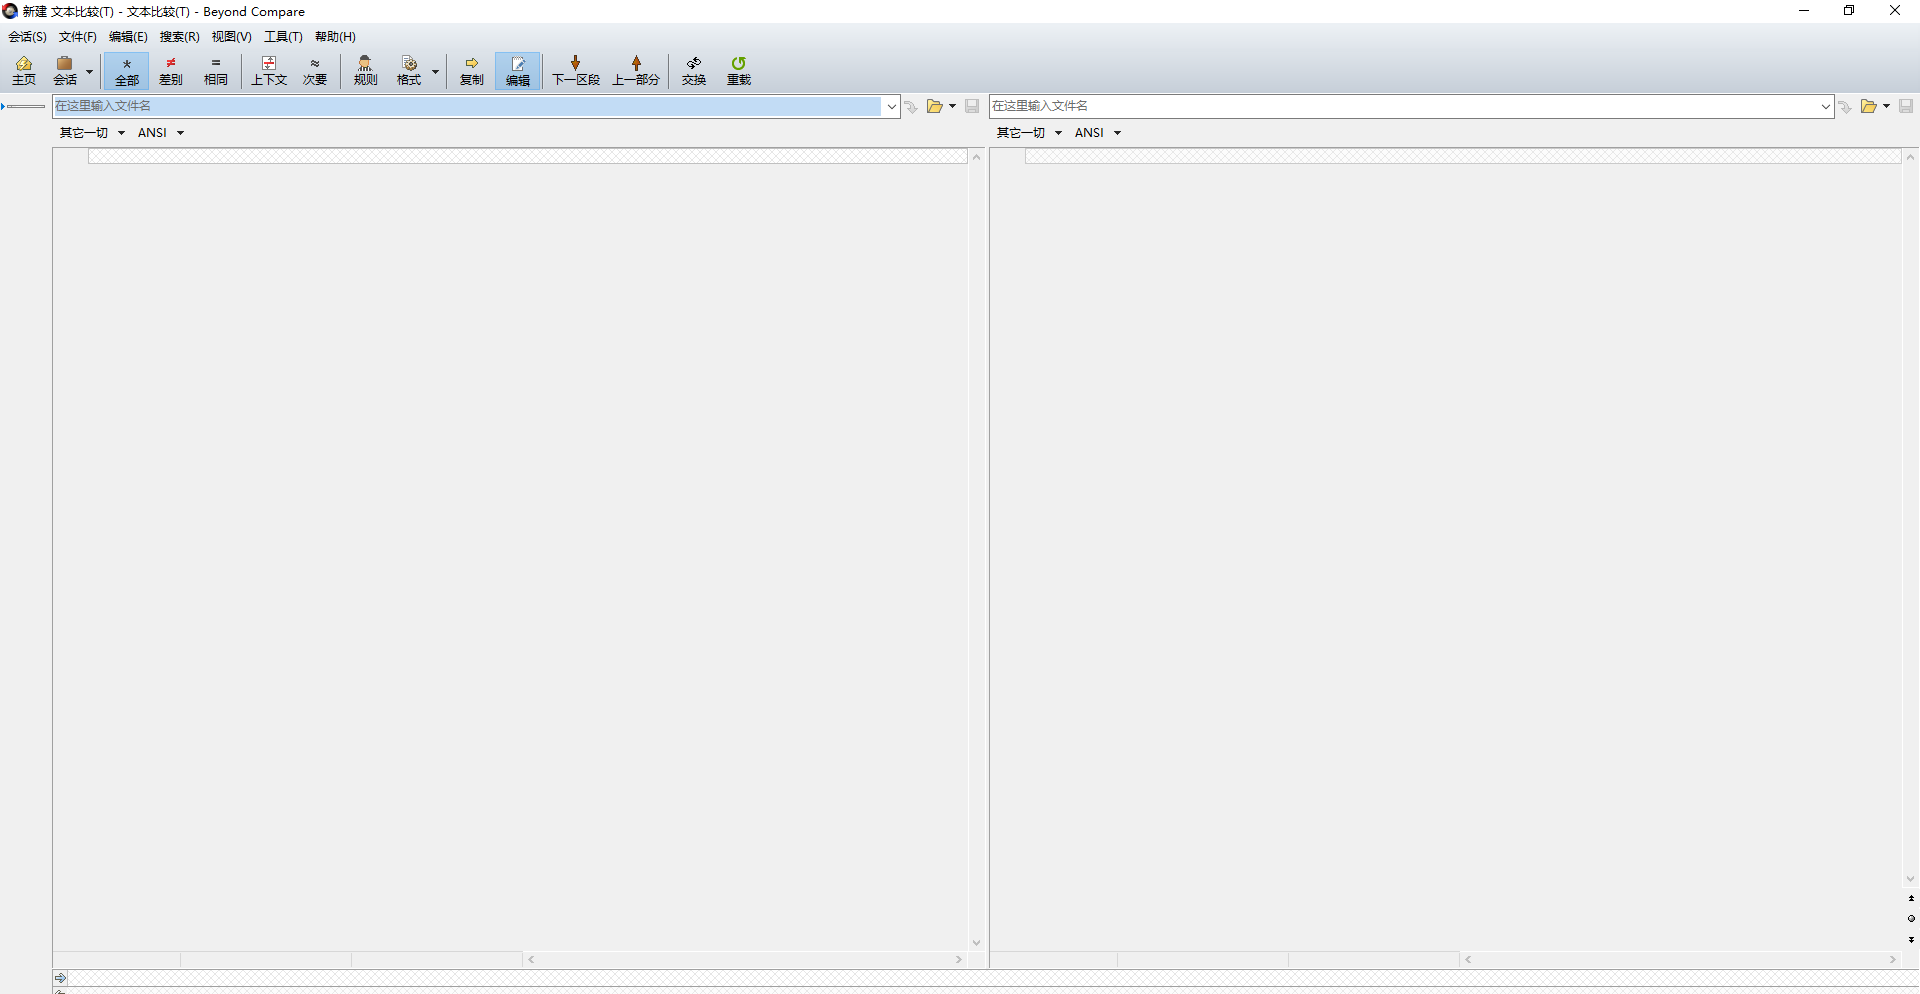Open the 视图(V) menu
This screenshot has width=1920, height=994.
(231, 37)
